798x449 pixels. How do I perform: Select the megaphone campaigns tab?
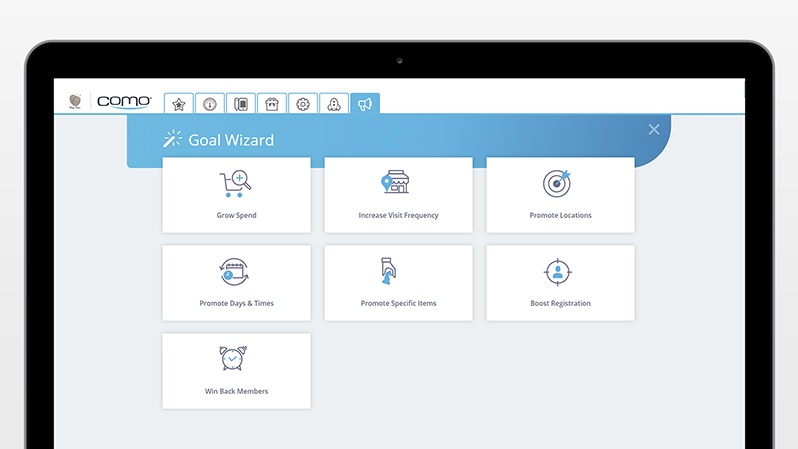click(365, 103)
